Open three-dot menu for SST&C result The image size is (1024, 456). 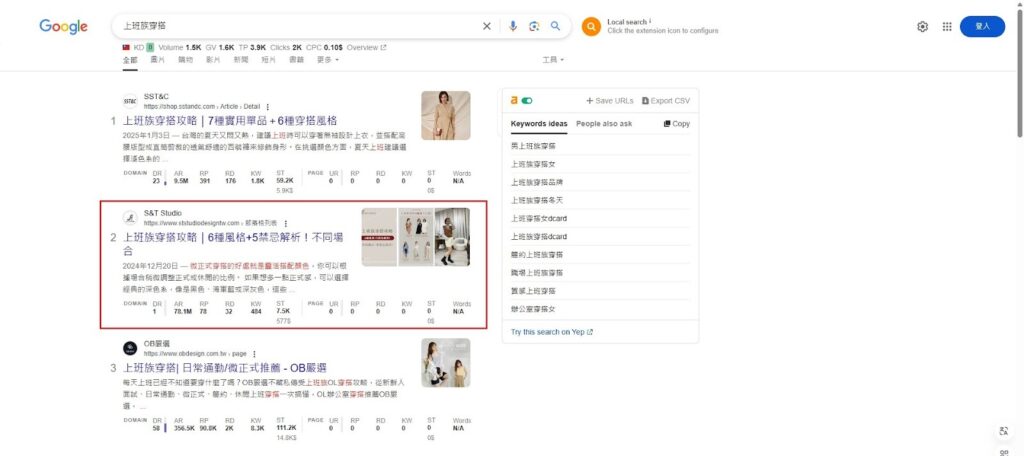(267, 106)
